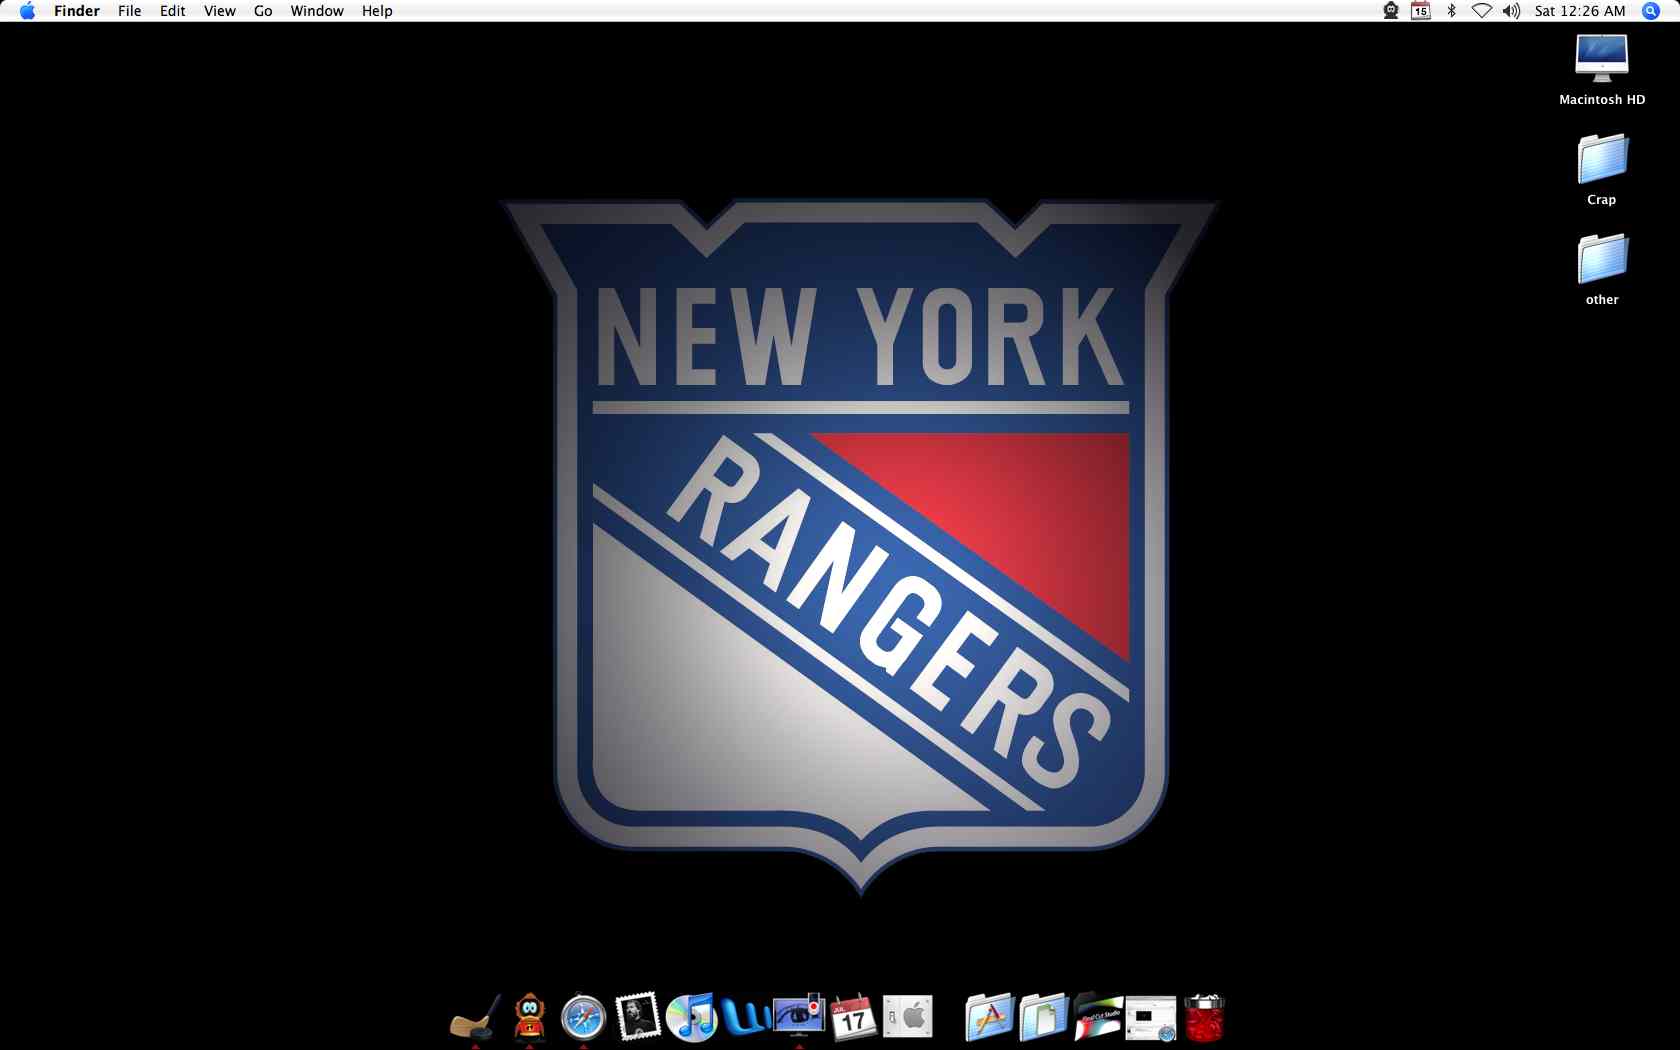Launch Safari from the Dock
This screenshot has height=1050, width=1680.
click(583, 1018)
